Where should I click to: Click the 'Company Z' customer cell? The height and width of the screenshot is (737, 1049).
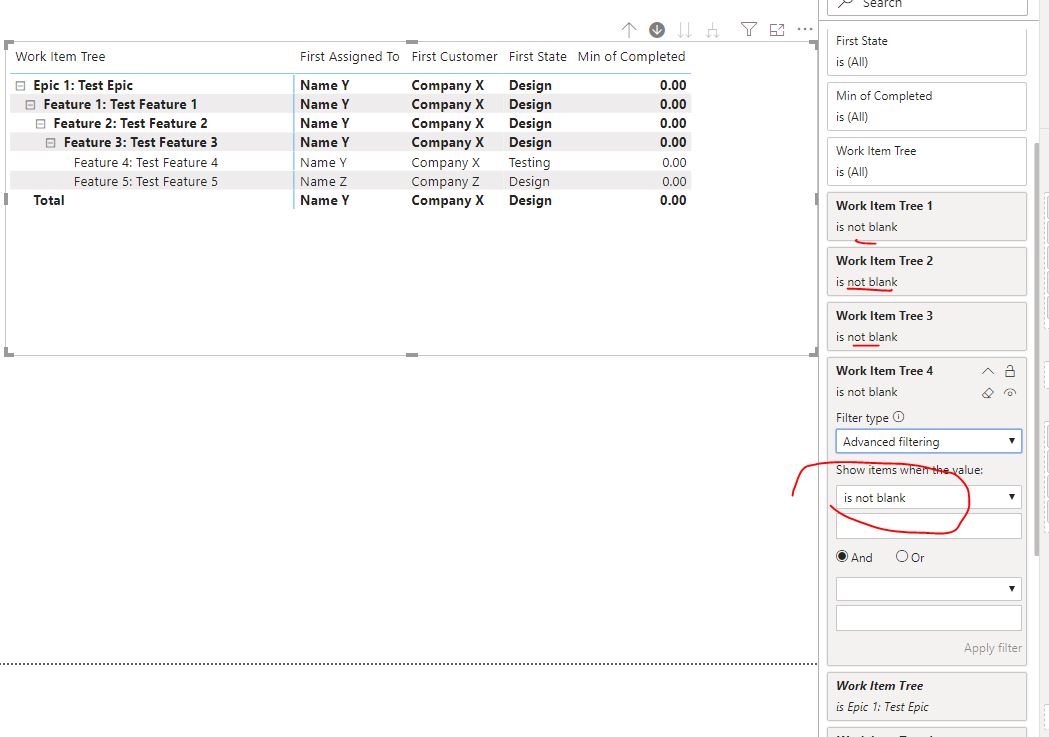445,181
